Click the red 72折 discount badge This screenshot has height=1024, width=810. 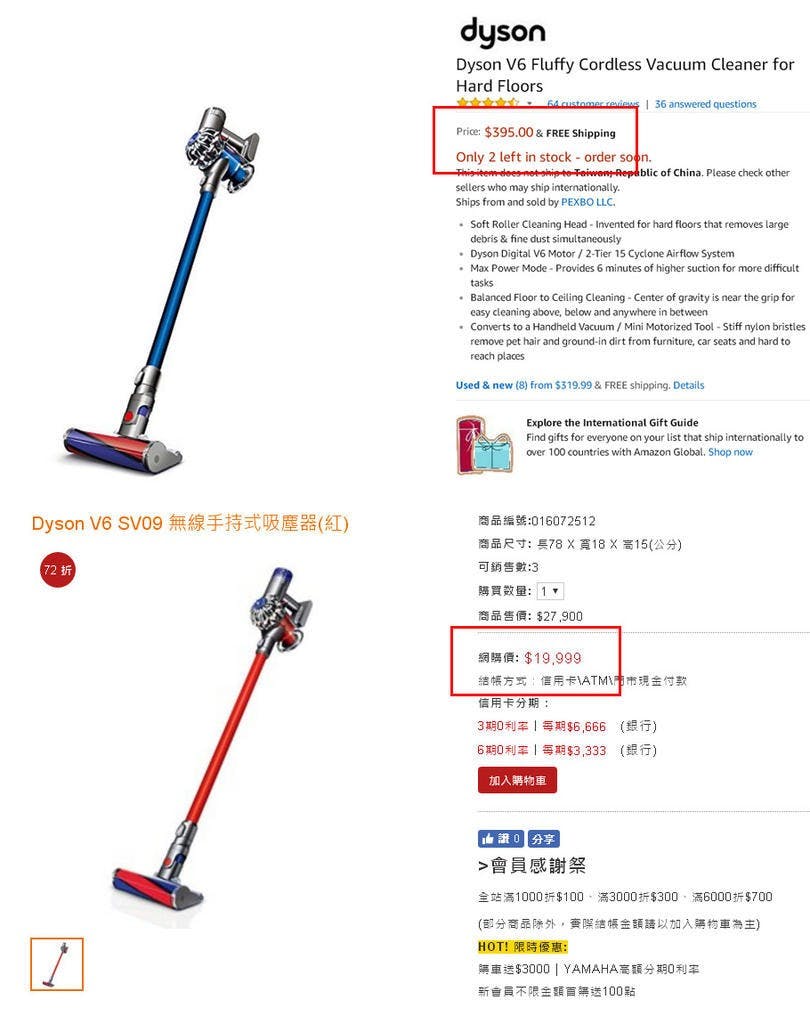click(57, 570)
